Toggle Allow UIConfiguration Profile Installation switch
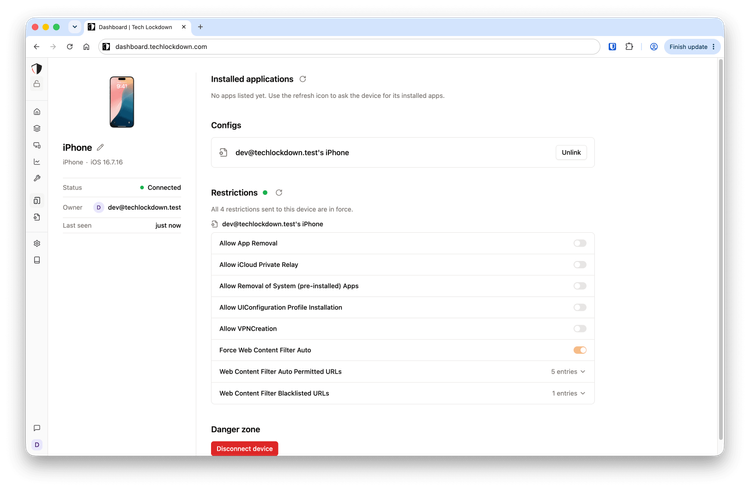The width and height of the screenshot is (750, 490). pyautogui.click(x=580, y=307)
